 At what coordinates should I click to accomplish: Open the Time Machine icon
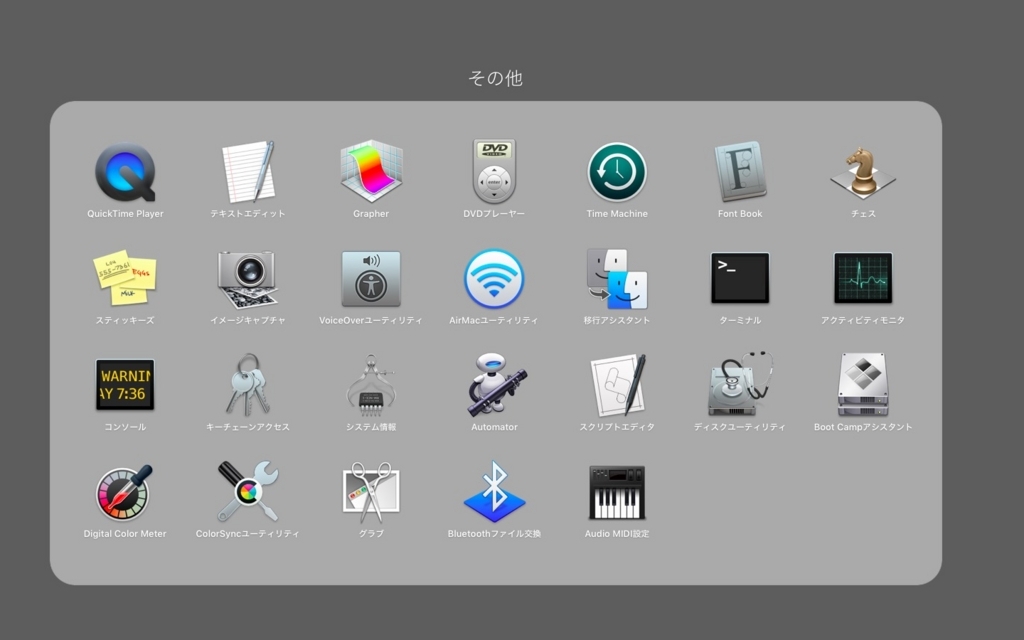click(617, 172)
